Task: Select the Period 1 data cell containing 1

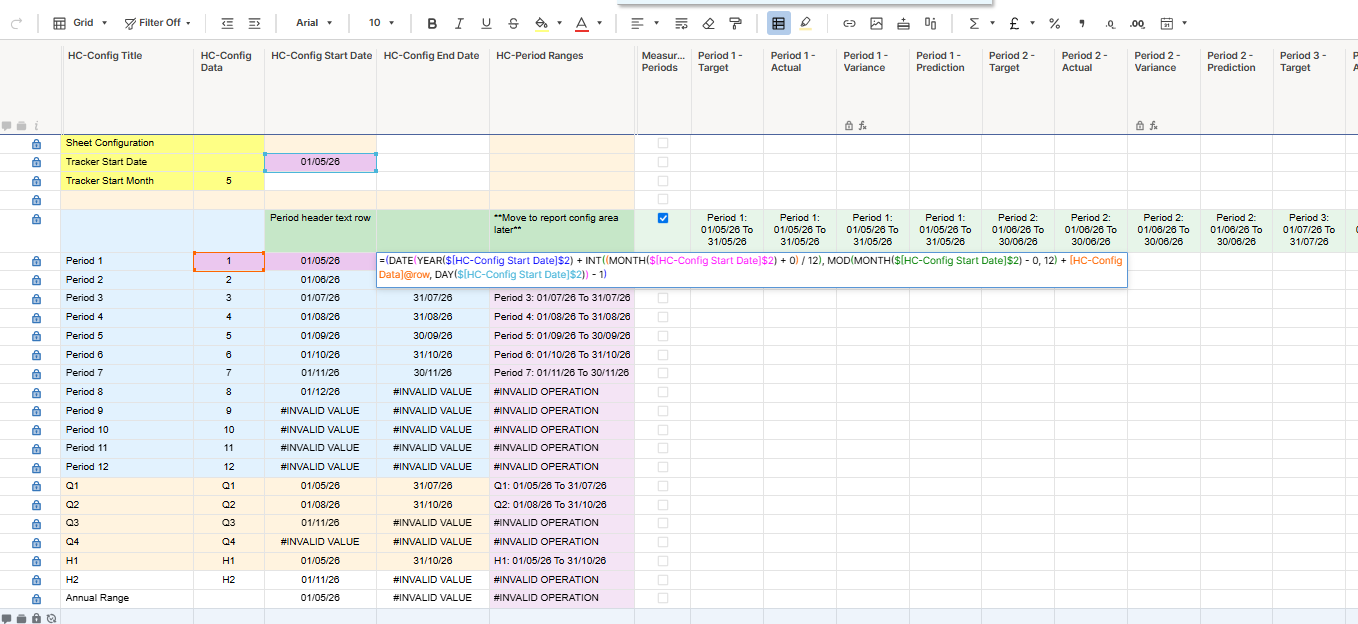Action: click(229, 261)
